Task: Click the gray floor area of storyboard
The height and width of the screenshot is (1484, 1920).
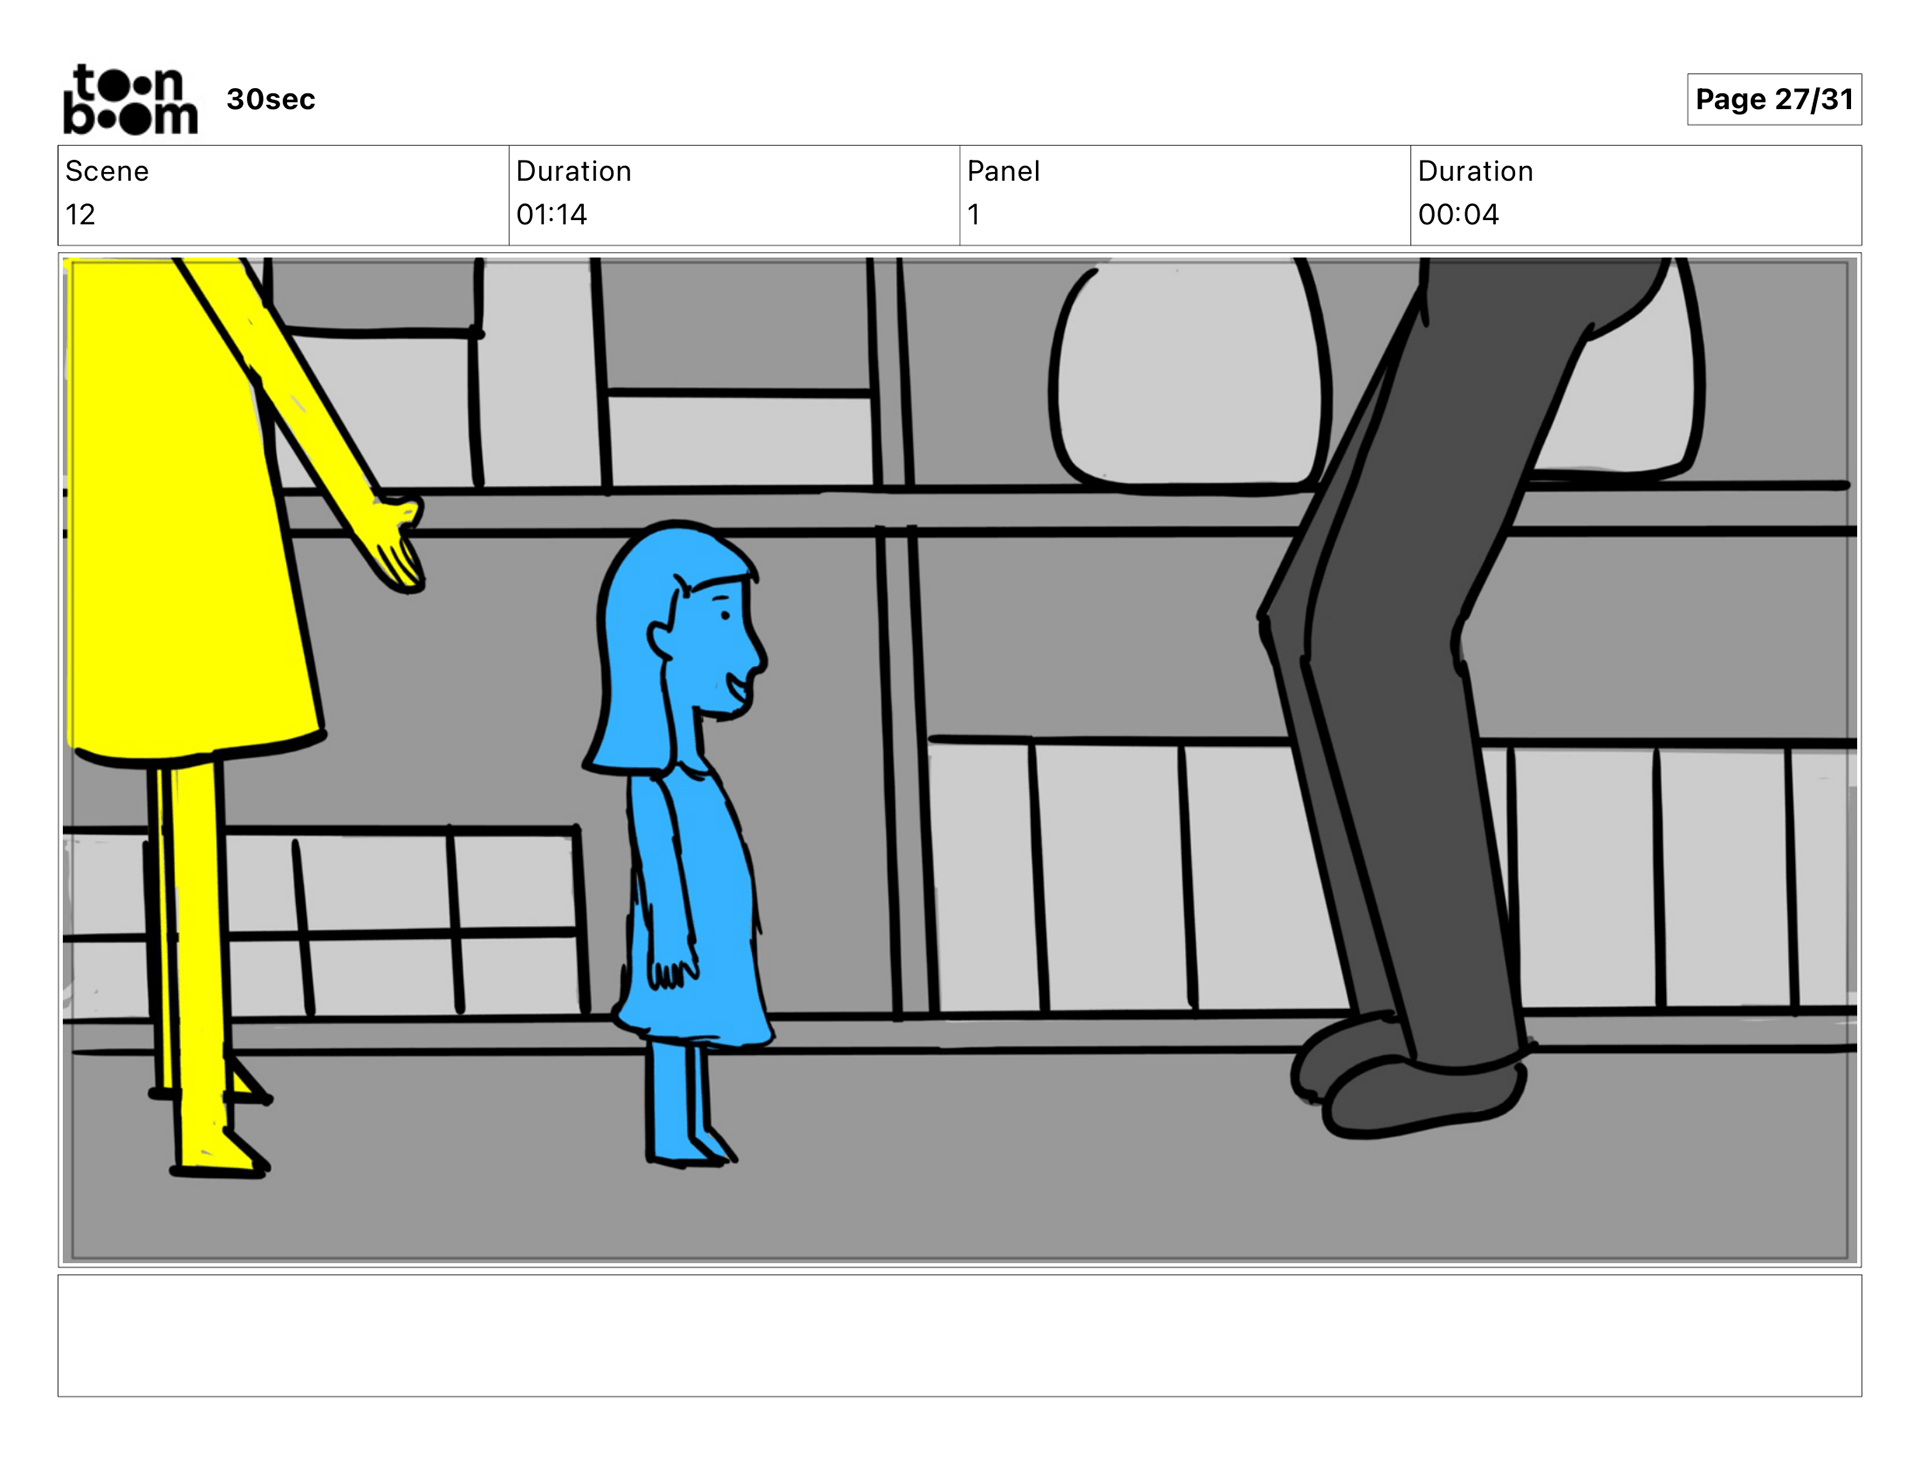Action: (x=1000, y=1160)
